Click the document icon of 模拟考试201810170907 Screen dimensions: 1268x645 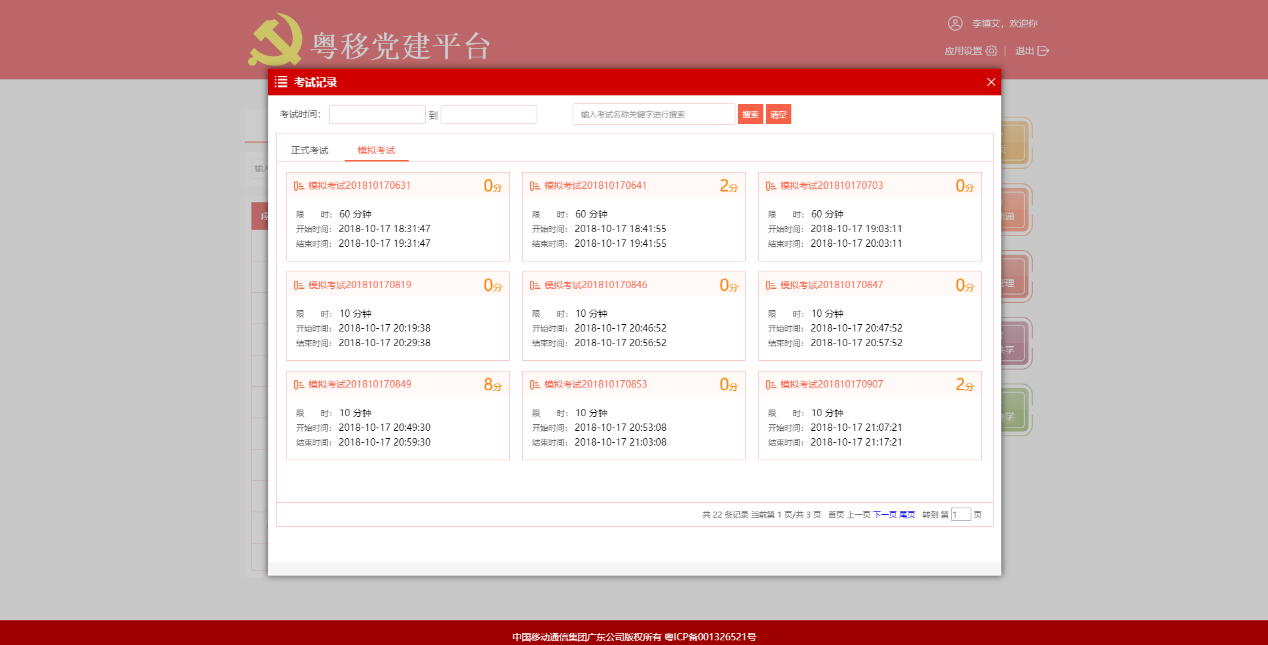(770, 384)
